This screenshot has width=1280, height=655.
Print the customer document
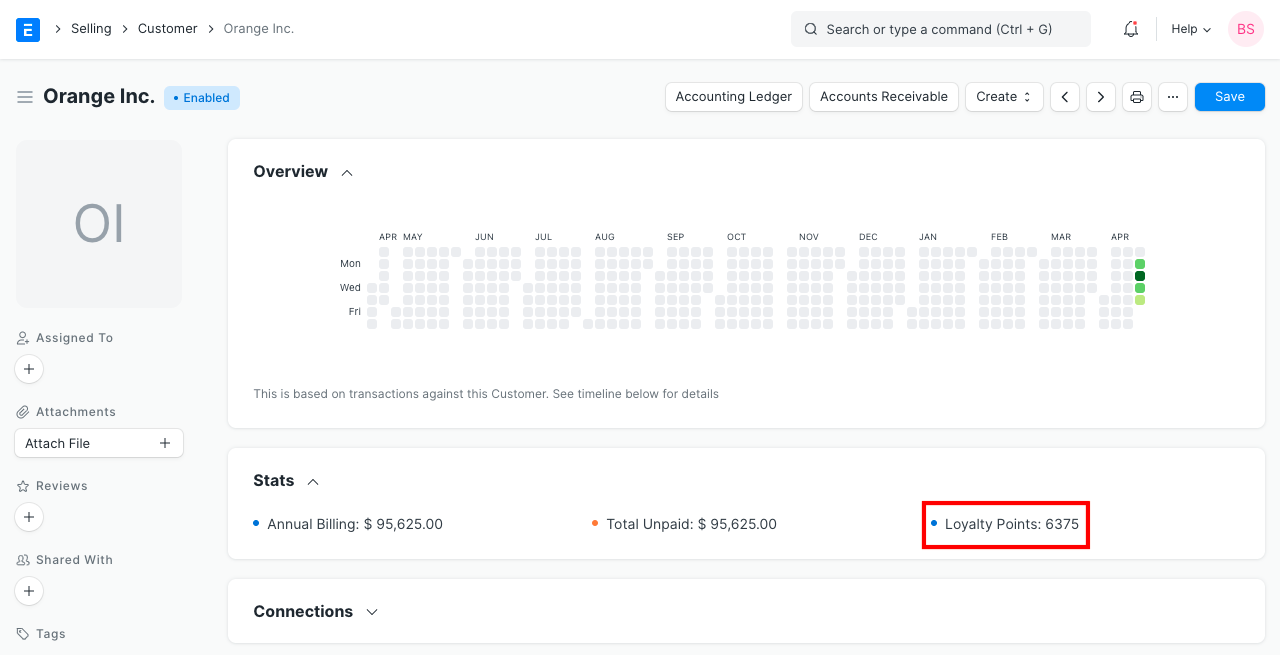point(1137,97)
